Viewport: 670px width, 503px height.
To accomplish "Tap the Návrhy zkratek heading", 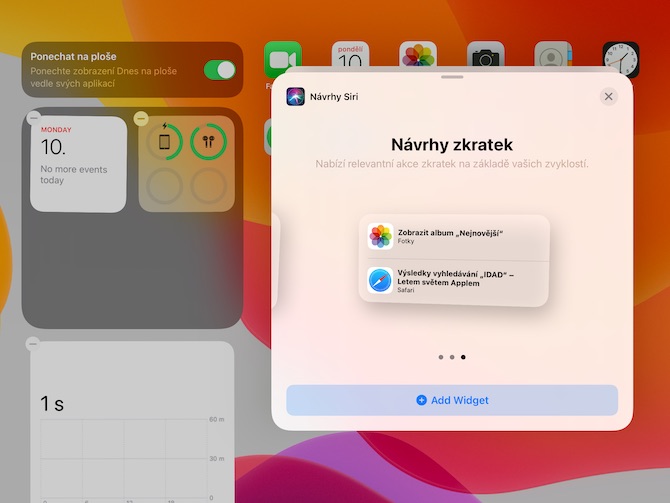I will click(x=452, y=145).
